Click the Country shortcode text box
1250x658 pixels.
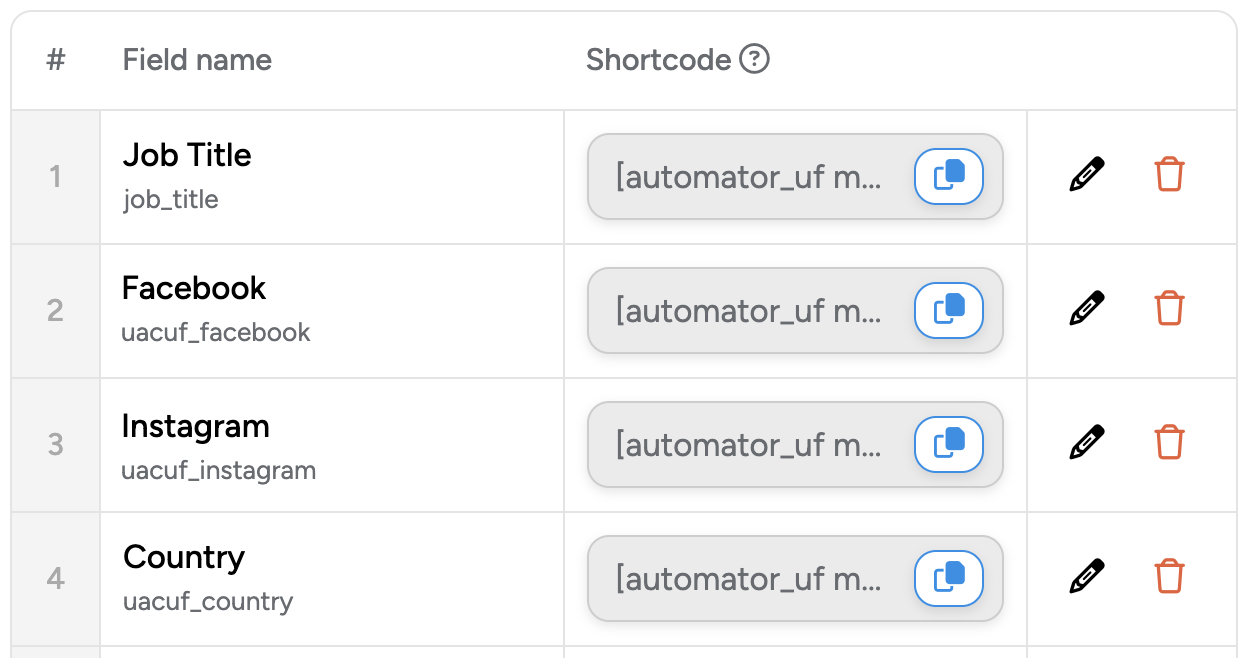748,578
